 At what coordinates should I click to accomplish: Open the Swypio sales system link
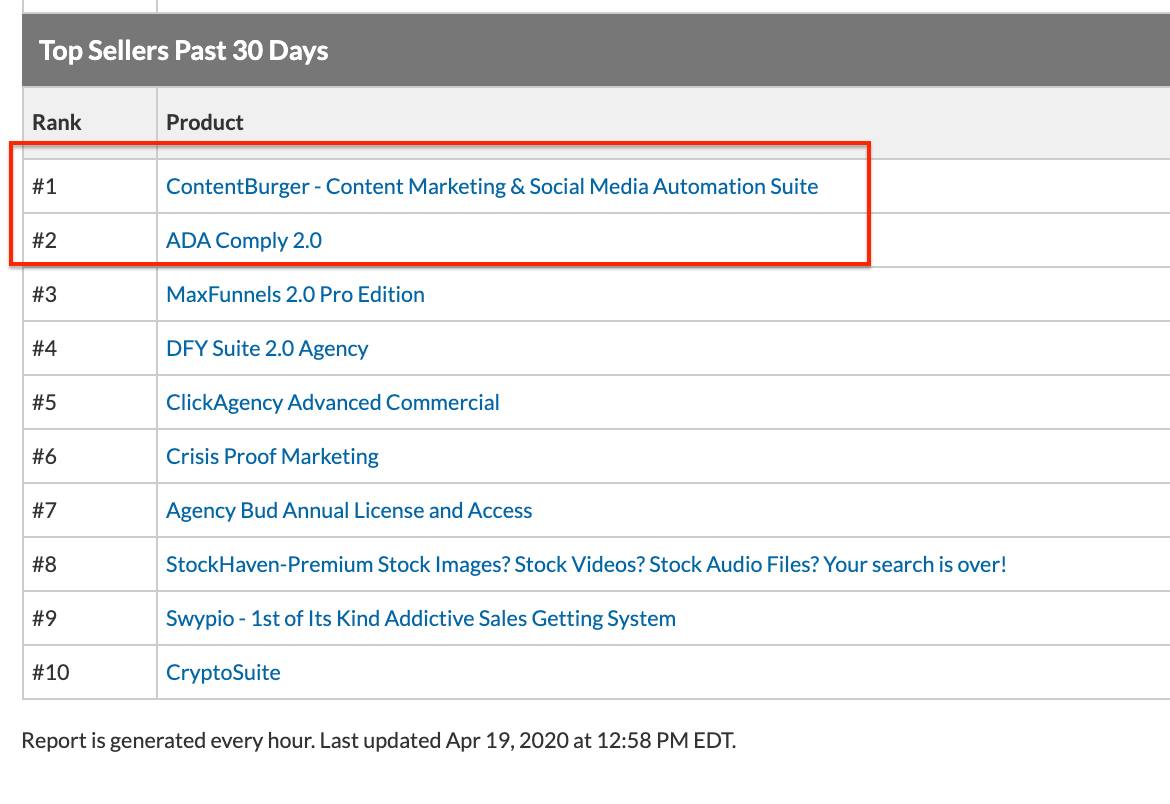pyautogui.click(x=420, y=618)
